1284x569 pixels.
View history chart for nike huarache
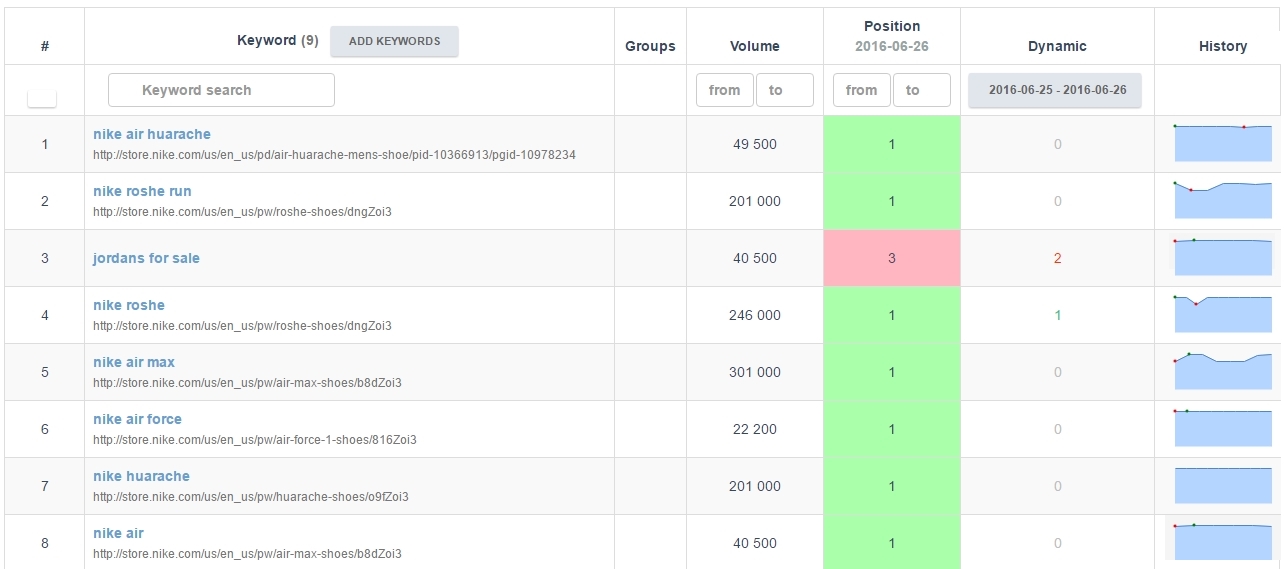[x=1222, y=485]
